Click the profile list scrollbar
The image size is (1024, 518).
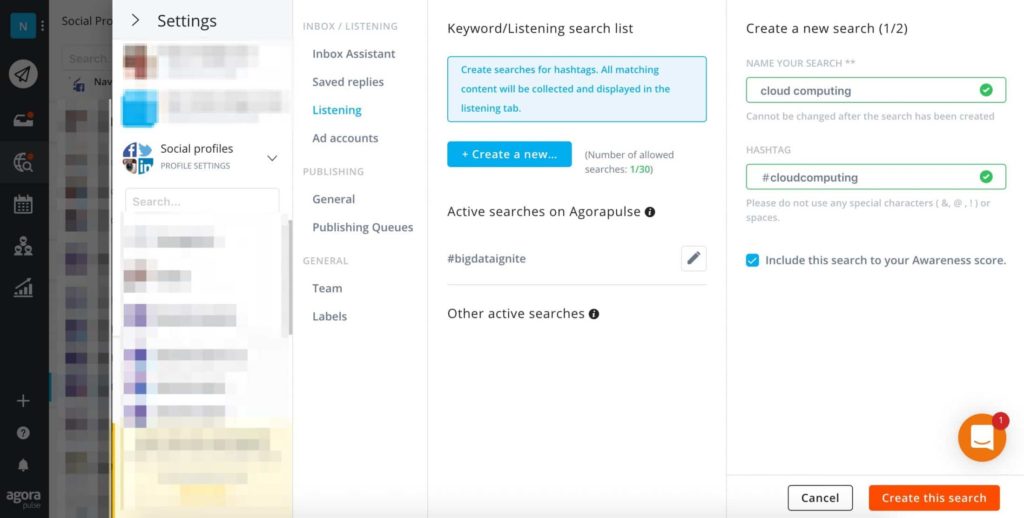(x=288, y=276)
